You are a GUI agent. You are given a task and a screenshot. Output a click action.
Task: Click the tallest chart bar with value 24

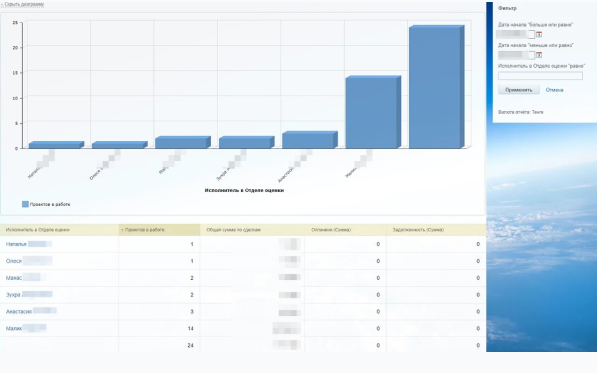click(436, 87)
